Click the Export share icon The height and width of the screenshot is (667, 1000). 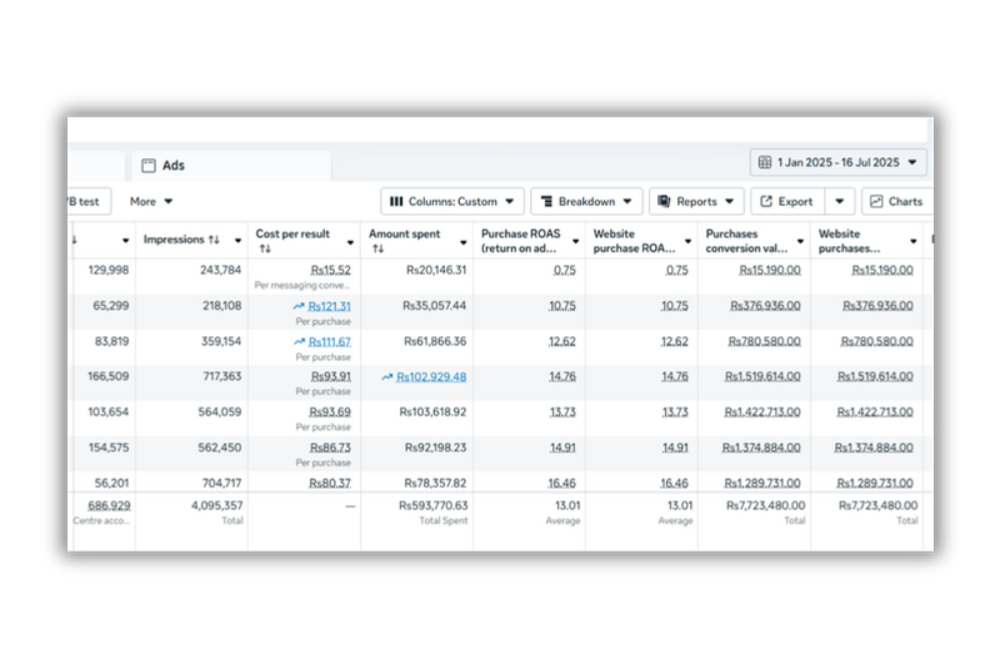point(767,201)
